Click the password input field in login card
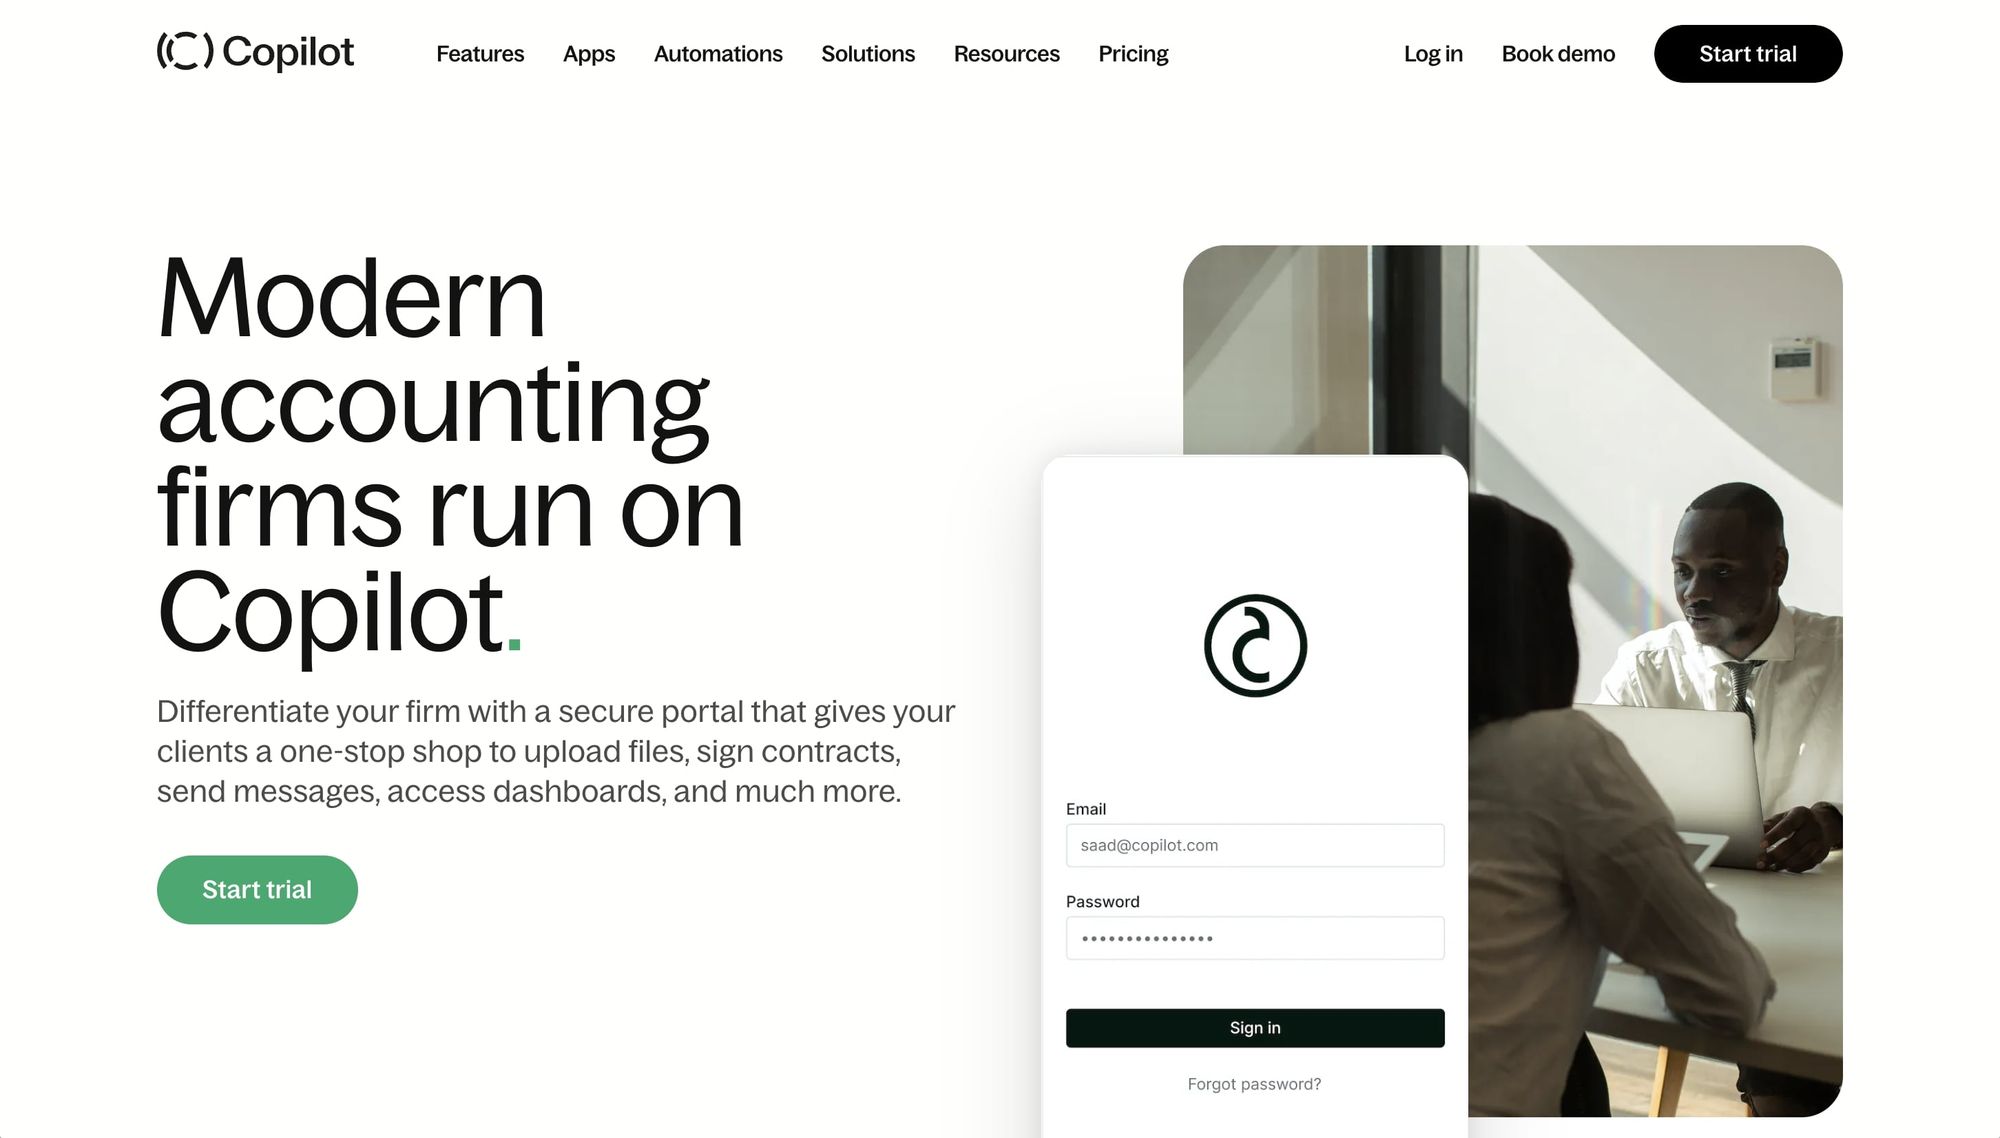This screenshot has height=1138, width=2000. coord(1254,936)
